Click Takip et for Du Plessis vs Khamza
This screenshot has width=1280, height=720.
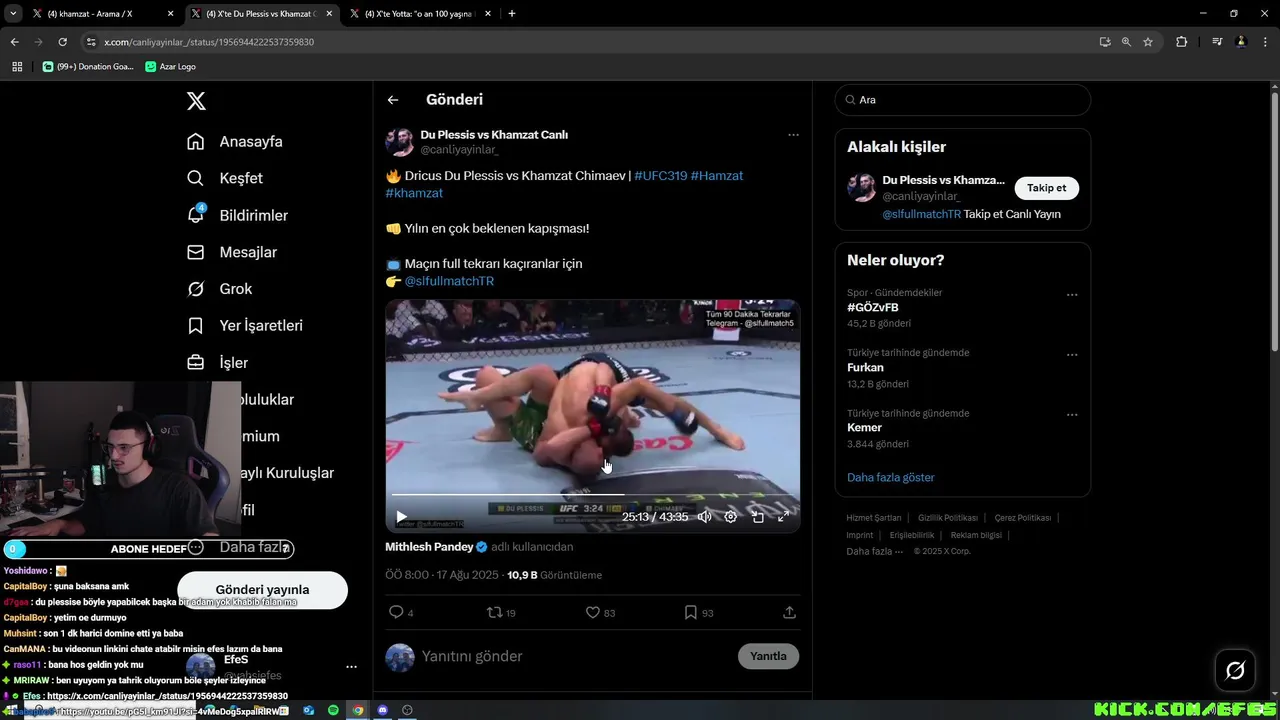point(1047,188)
